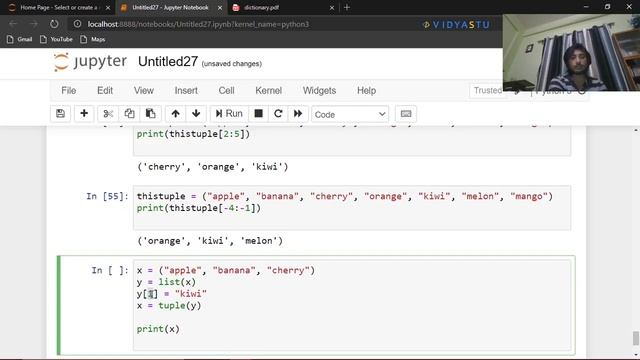Image resolution: width=640 pixels, height=360 pixels.
Task: Open the YouTube bookmark
Action: pyautogui.click(x=56, y=39)
